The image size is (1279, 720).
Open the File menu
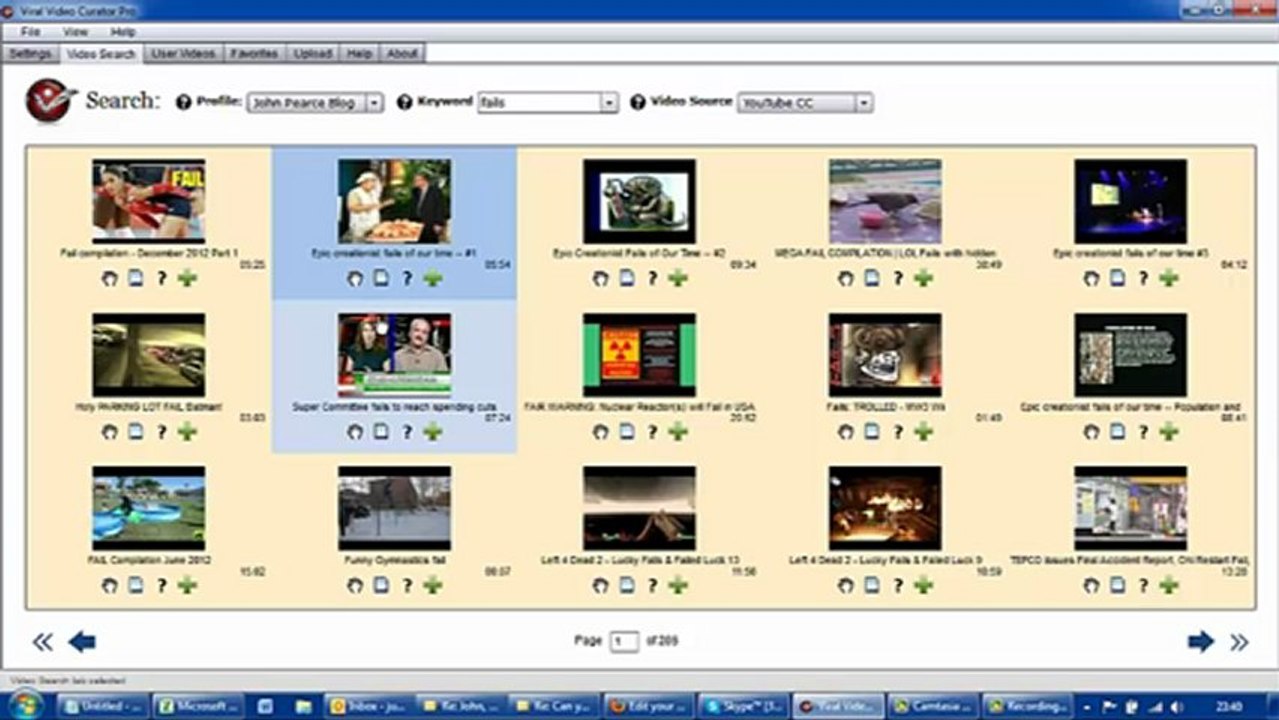[x=30, y=32]
